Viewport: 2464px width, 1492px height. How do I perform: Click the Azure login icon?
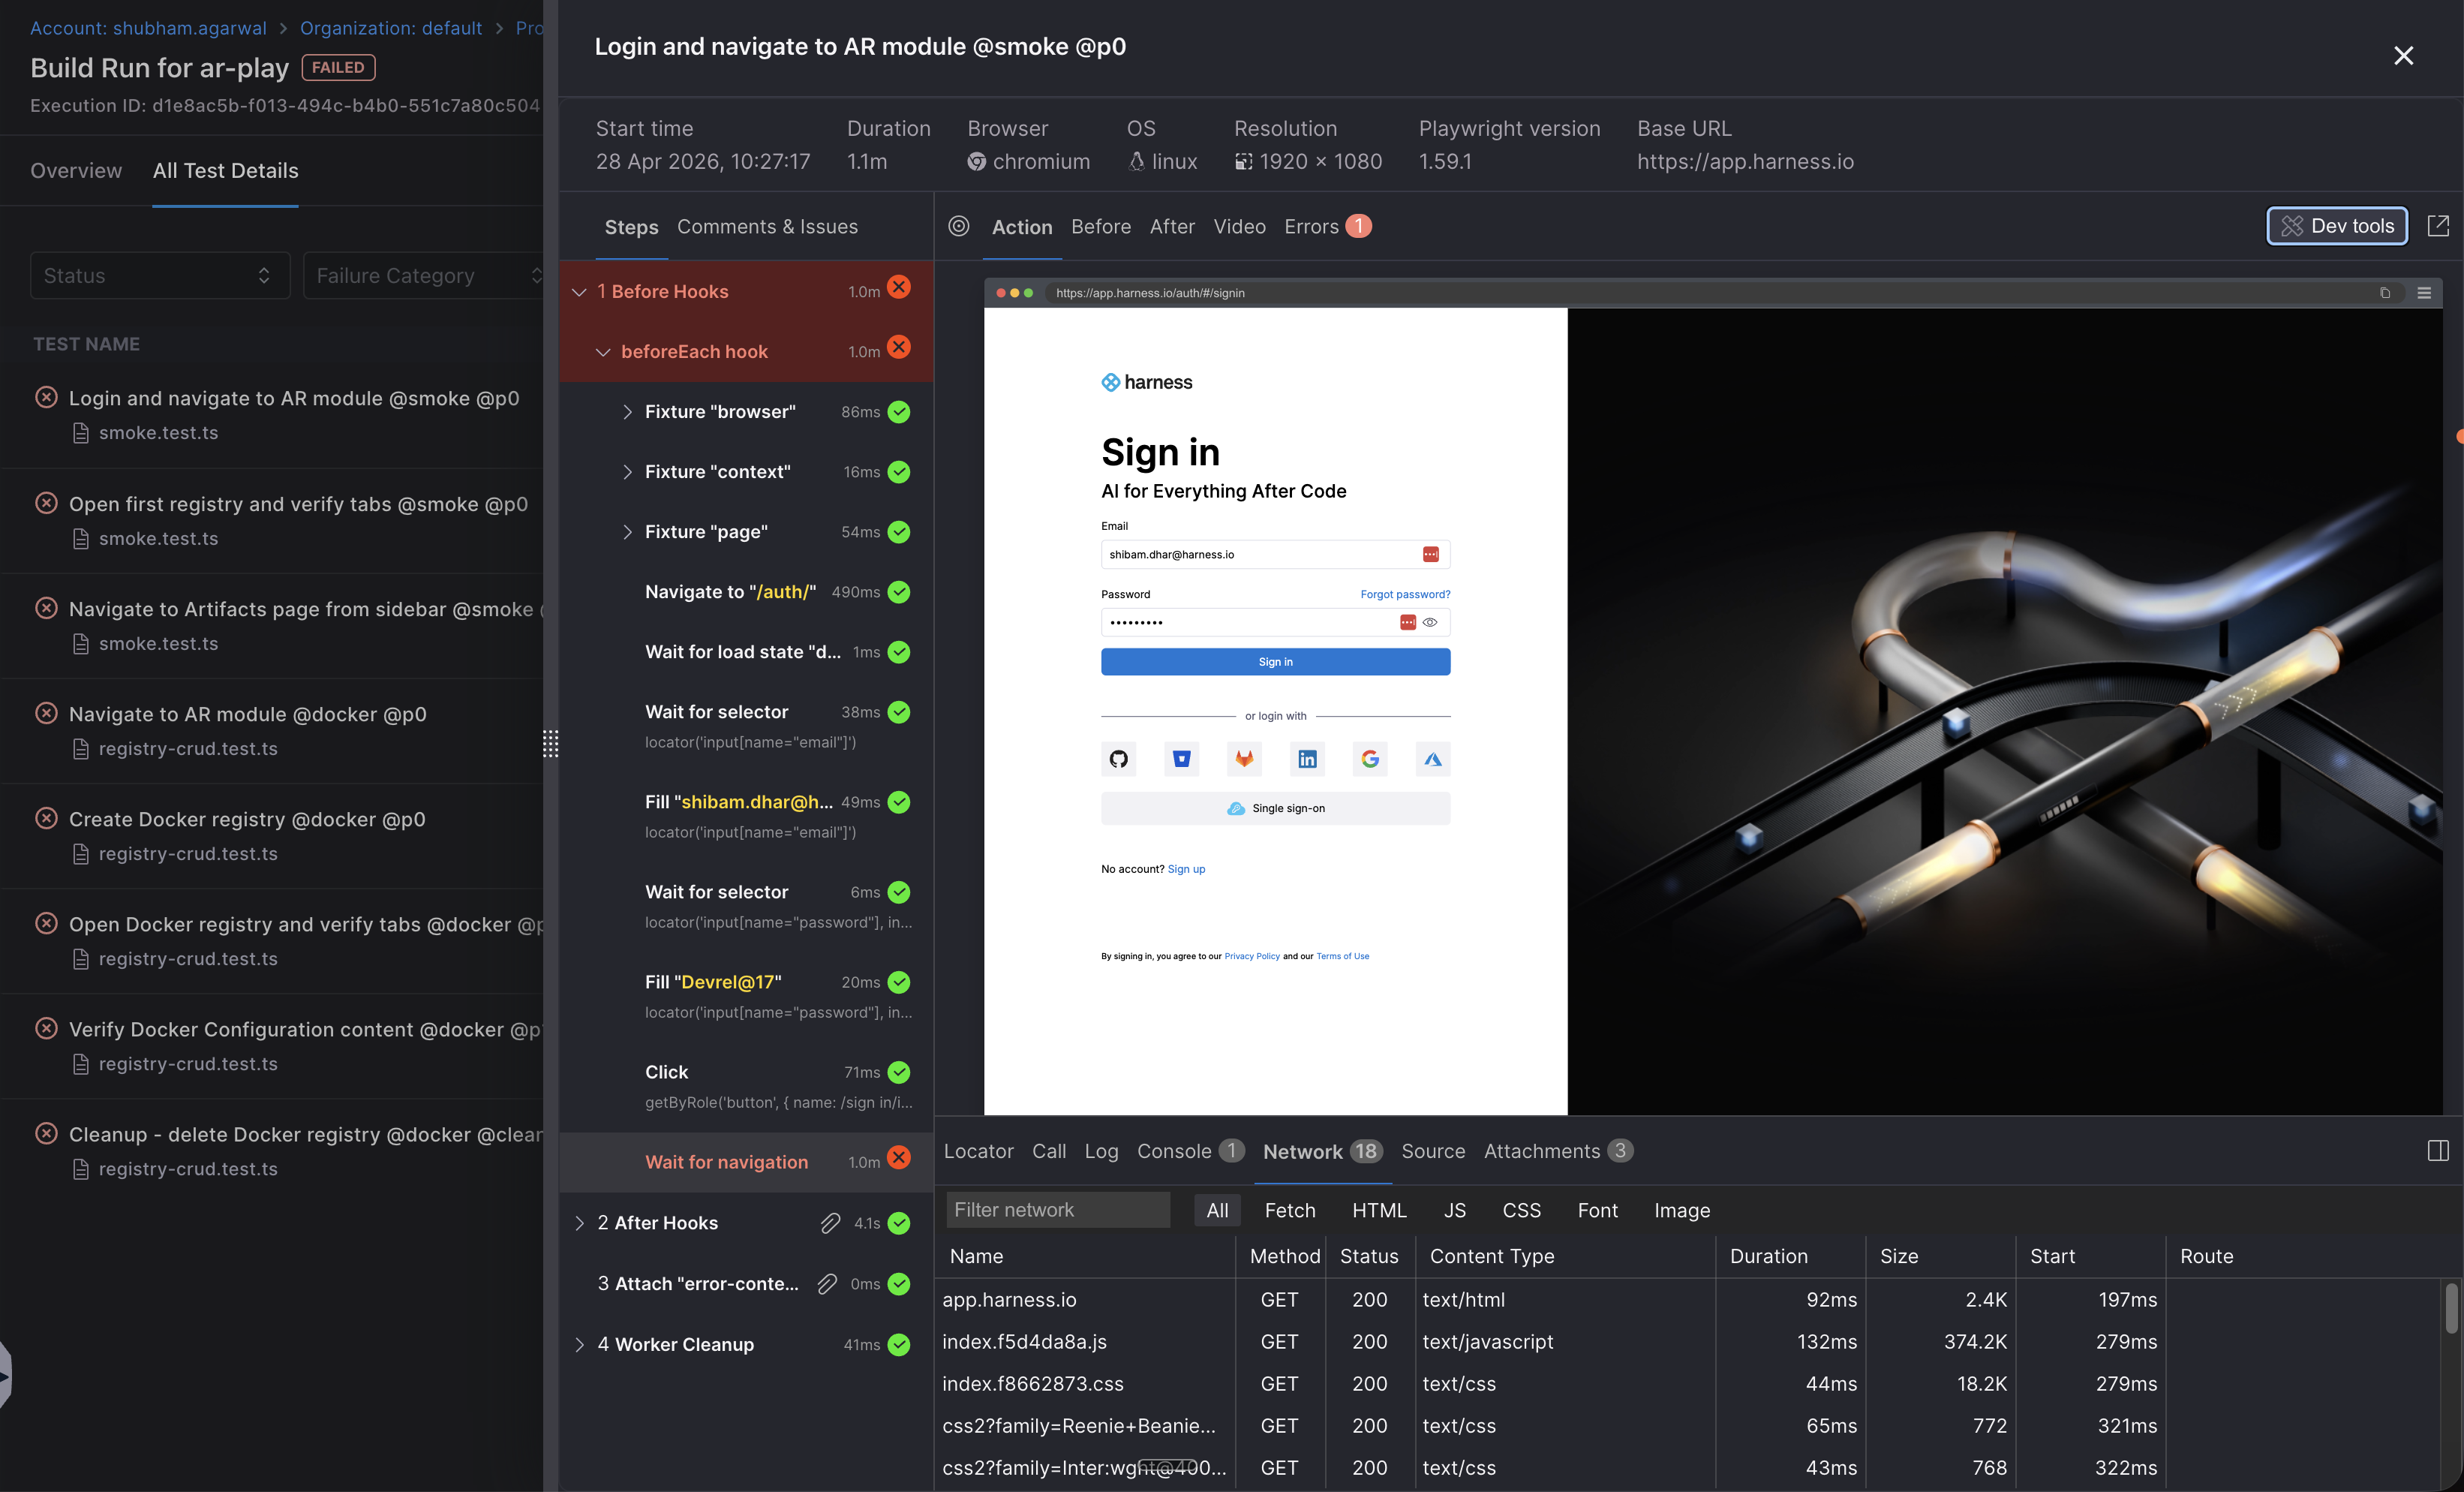point(1433,759)
